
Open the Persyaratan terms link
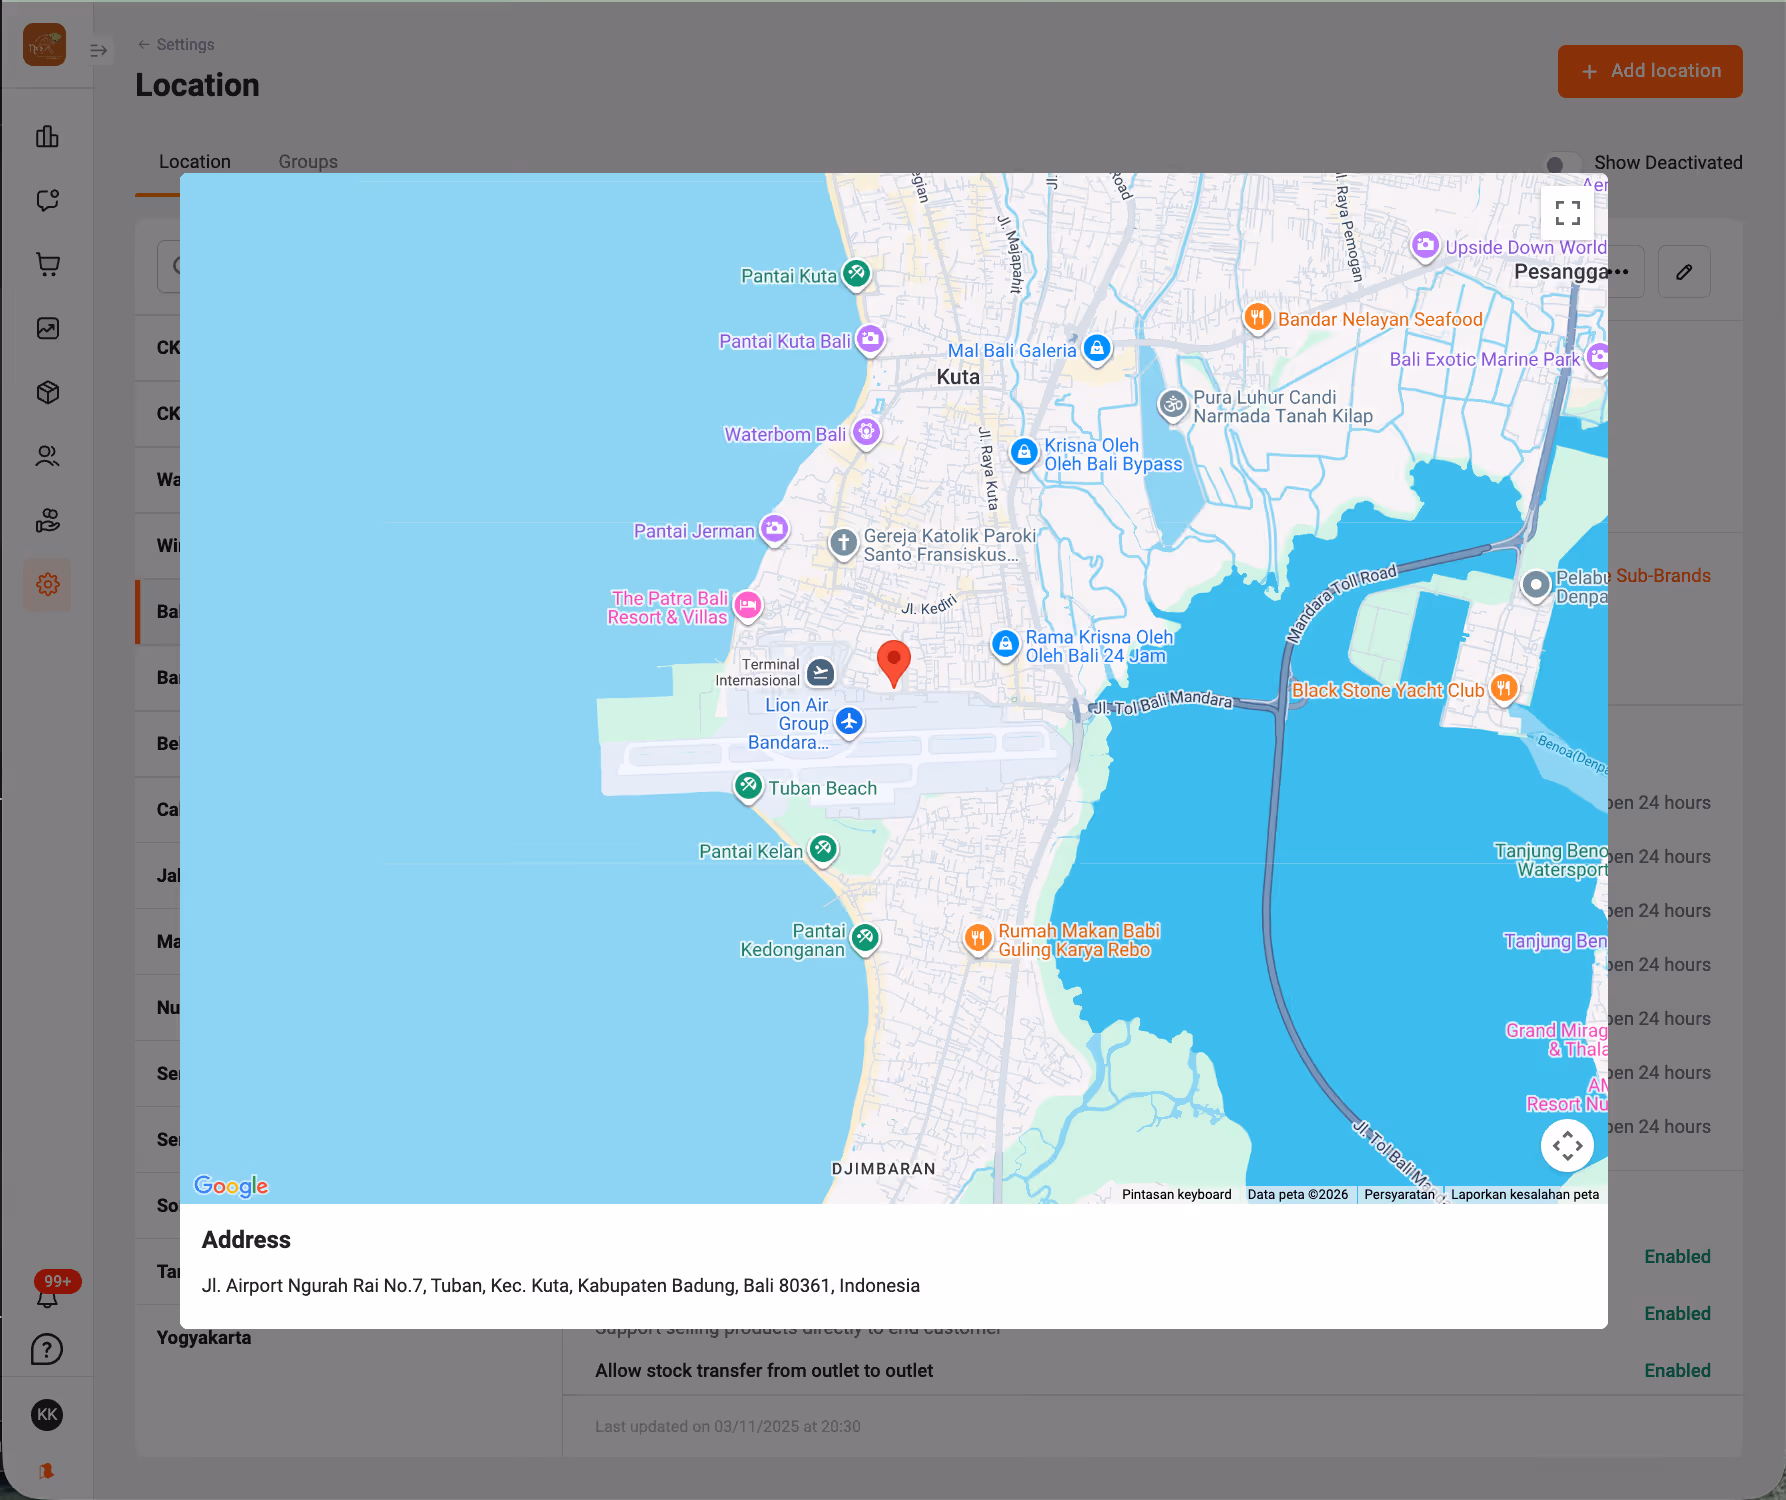point(1399,1194)
